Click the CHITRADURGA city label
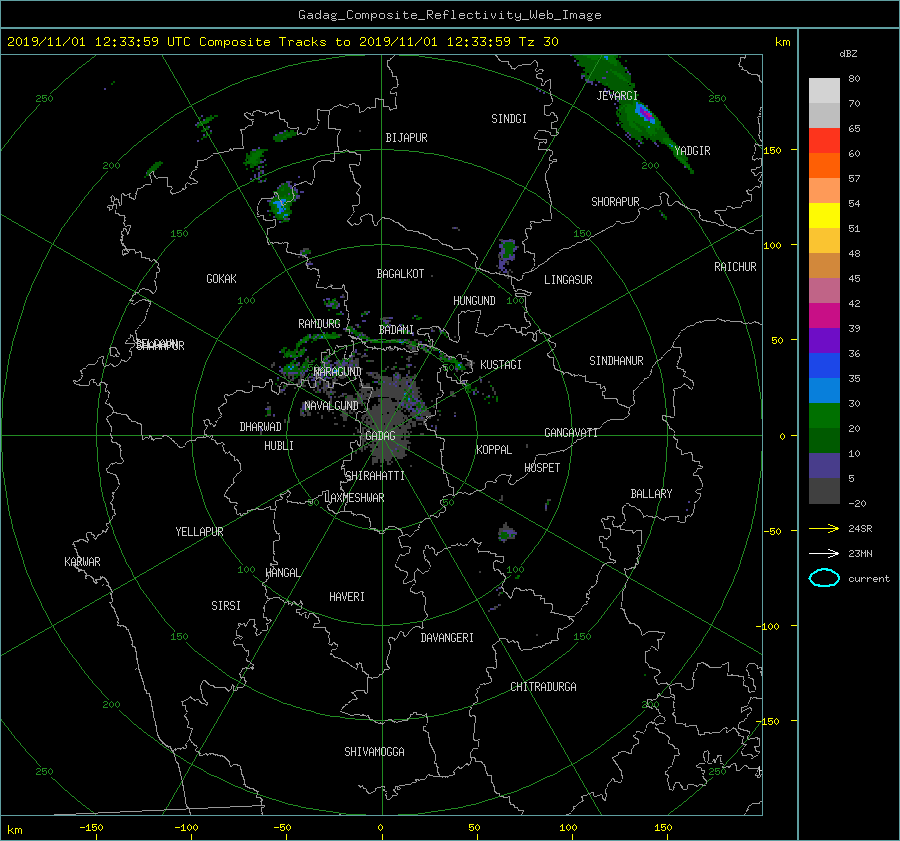Screen dimensions: 900x841 pyautogui.click(x=543, y=687)
